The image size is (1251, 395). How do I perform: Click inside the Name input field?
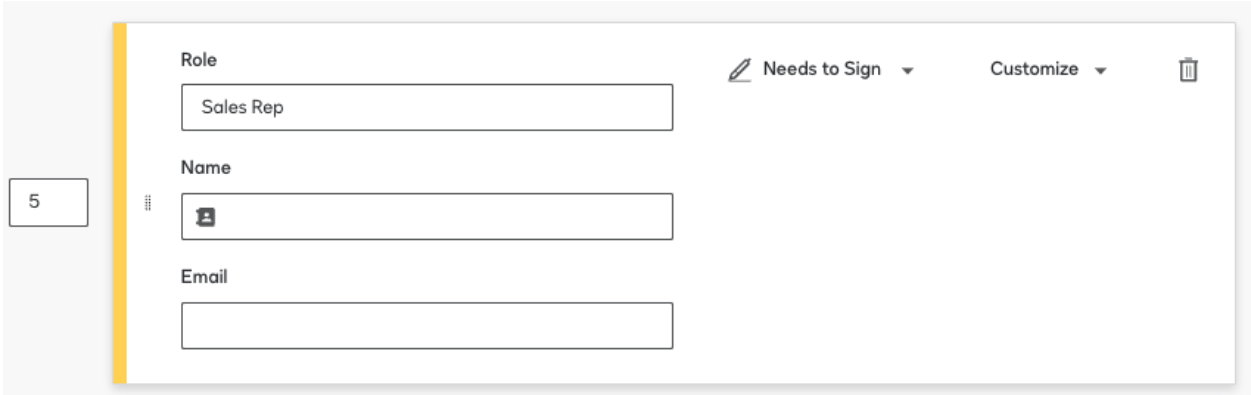(427, 216)
